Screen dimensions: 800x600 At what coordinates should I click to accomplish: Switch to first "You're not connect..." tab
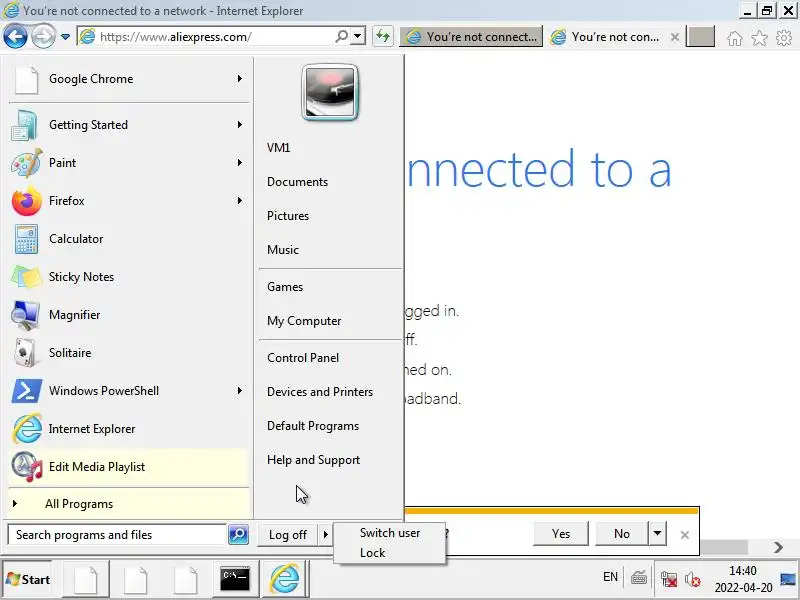[x=471, y=37]
